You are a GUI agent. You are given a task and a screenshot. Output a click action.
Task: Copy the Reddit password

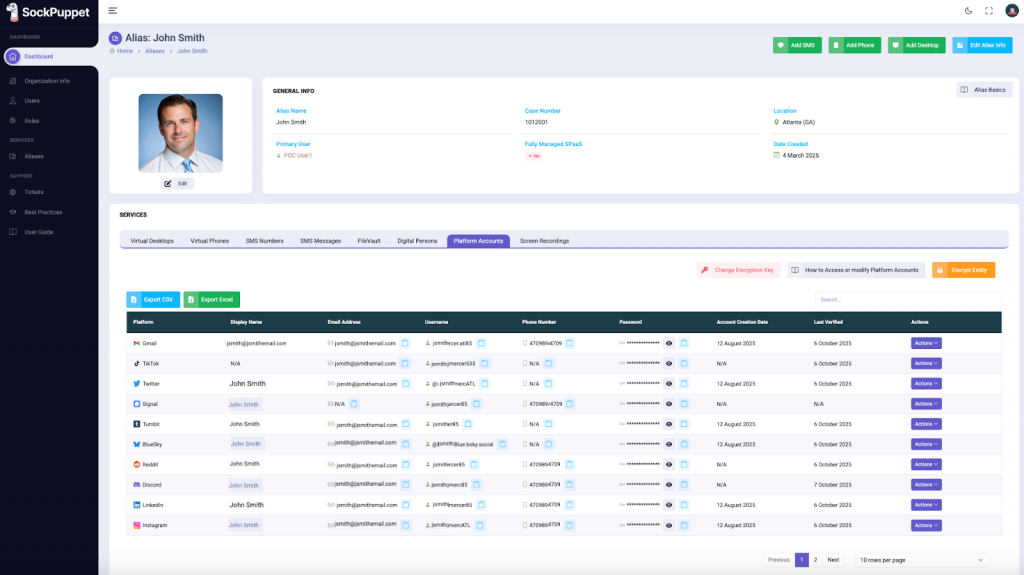click(684, 464)
